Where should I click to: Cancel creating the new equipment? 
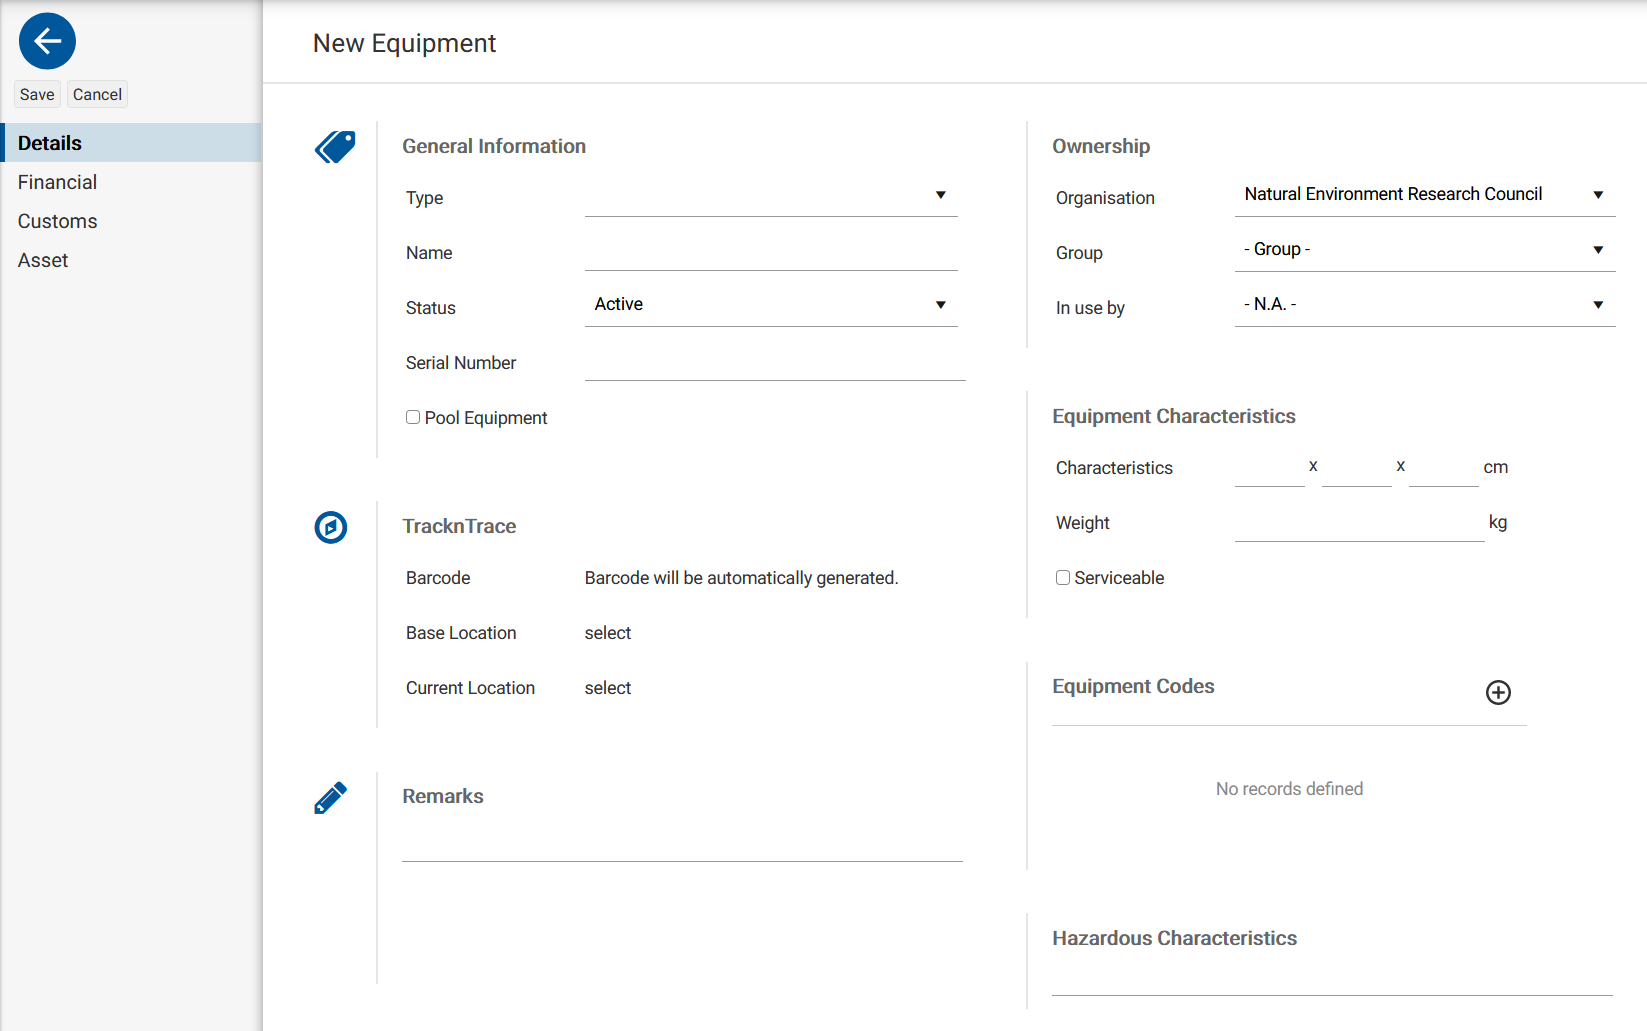click(97, 93)
